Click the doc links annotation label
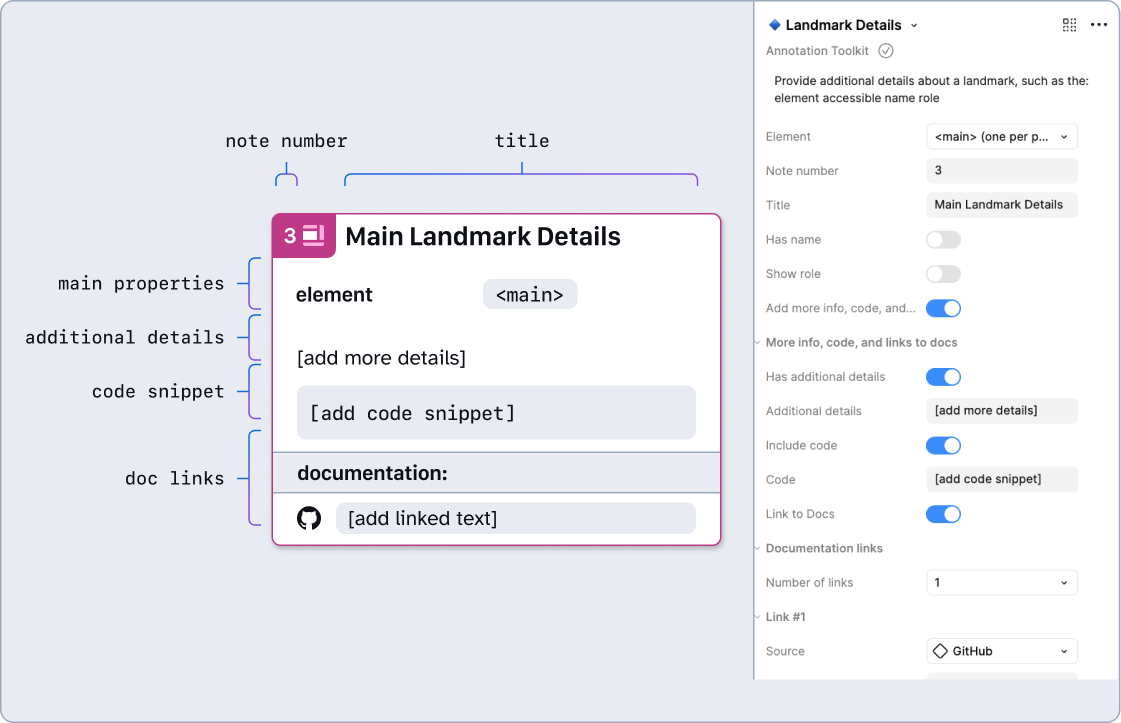 [x=174, y=478]
